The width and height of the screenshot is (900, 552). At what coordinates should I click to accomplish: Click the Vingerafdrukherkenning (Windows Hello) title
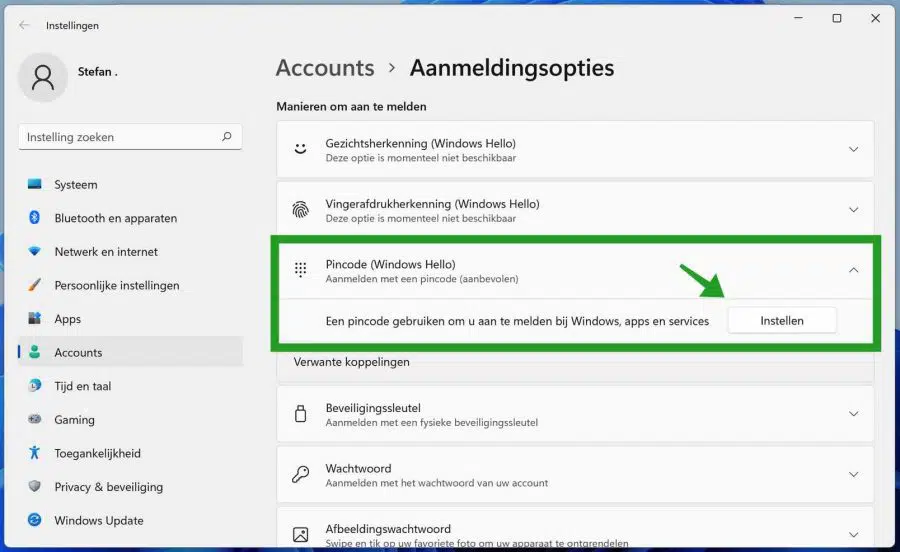(x=432, y=204)
